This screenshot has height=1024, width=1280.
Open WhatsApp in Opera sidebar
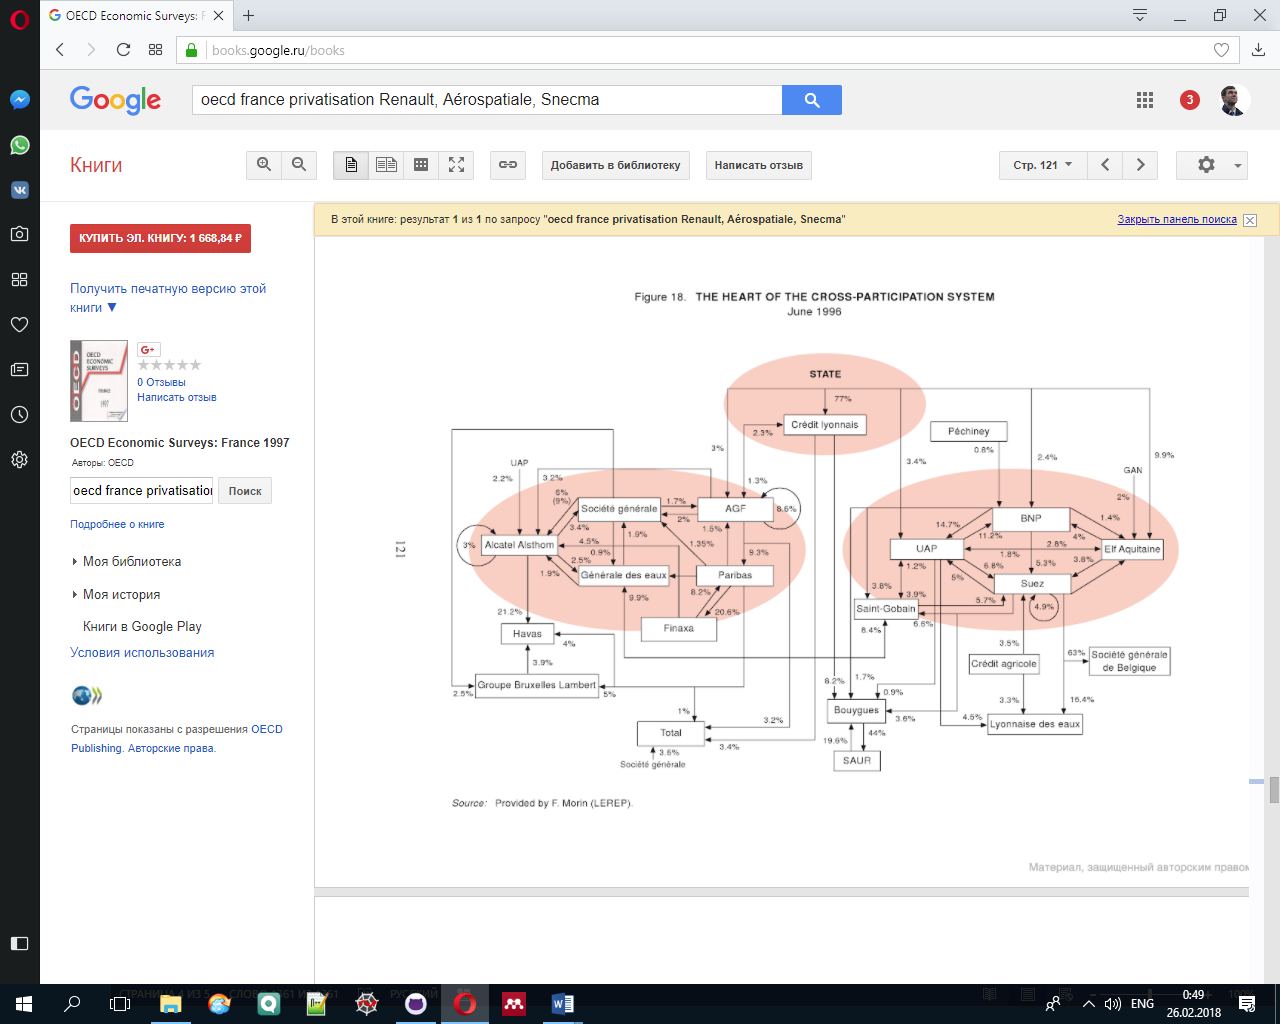coord(19,145)
